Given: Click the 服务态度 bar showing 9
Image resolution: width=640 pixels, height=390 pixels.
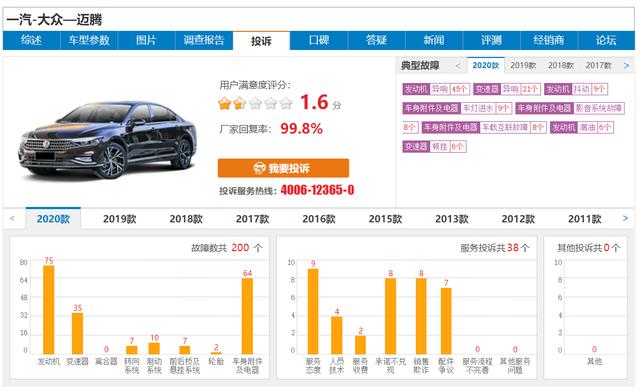Looking at the screenshot, I should pos(313,311).
